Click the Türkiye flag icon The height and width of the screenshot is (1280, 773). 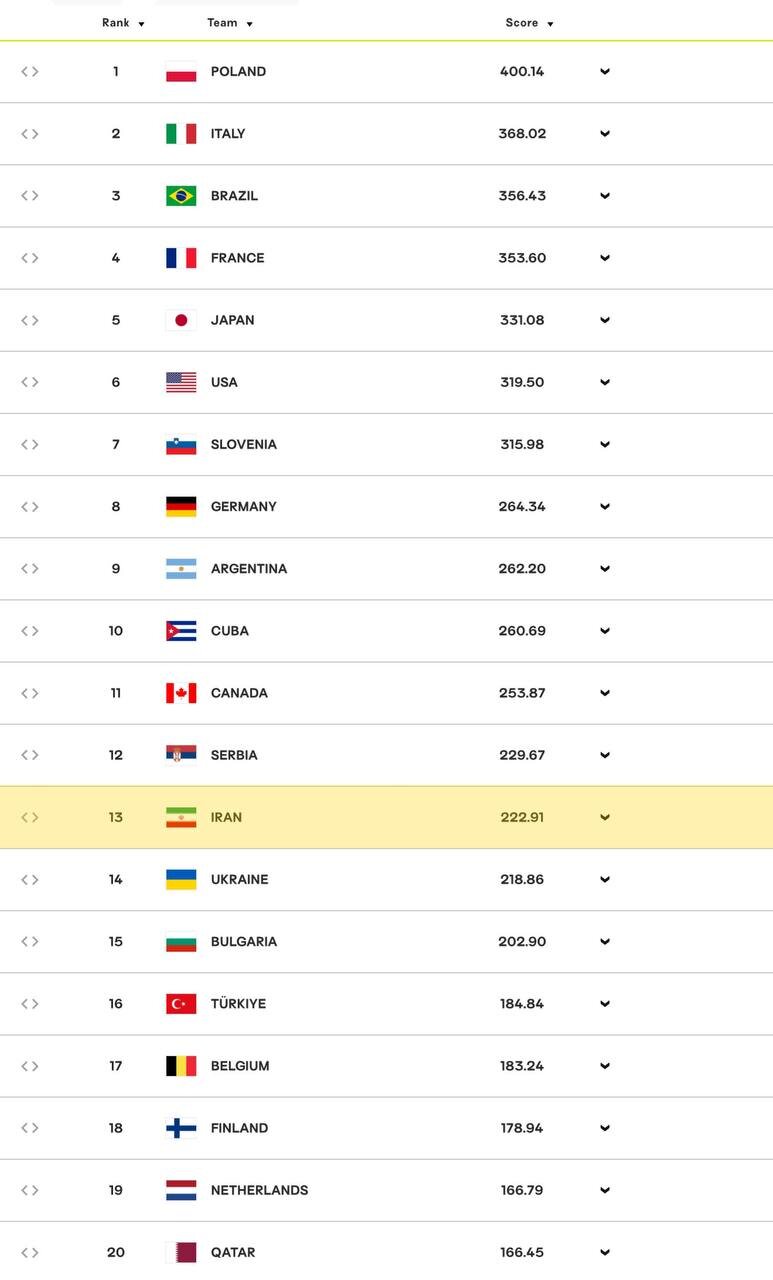(181, 1004)
